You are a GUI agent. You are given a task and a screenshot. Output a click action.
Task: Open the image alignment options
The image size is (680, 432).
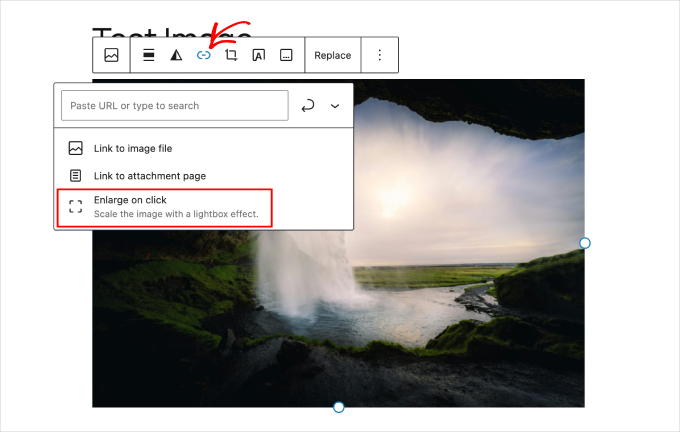149,56
